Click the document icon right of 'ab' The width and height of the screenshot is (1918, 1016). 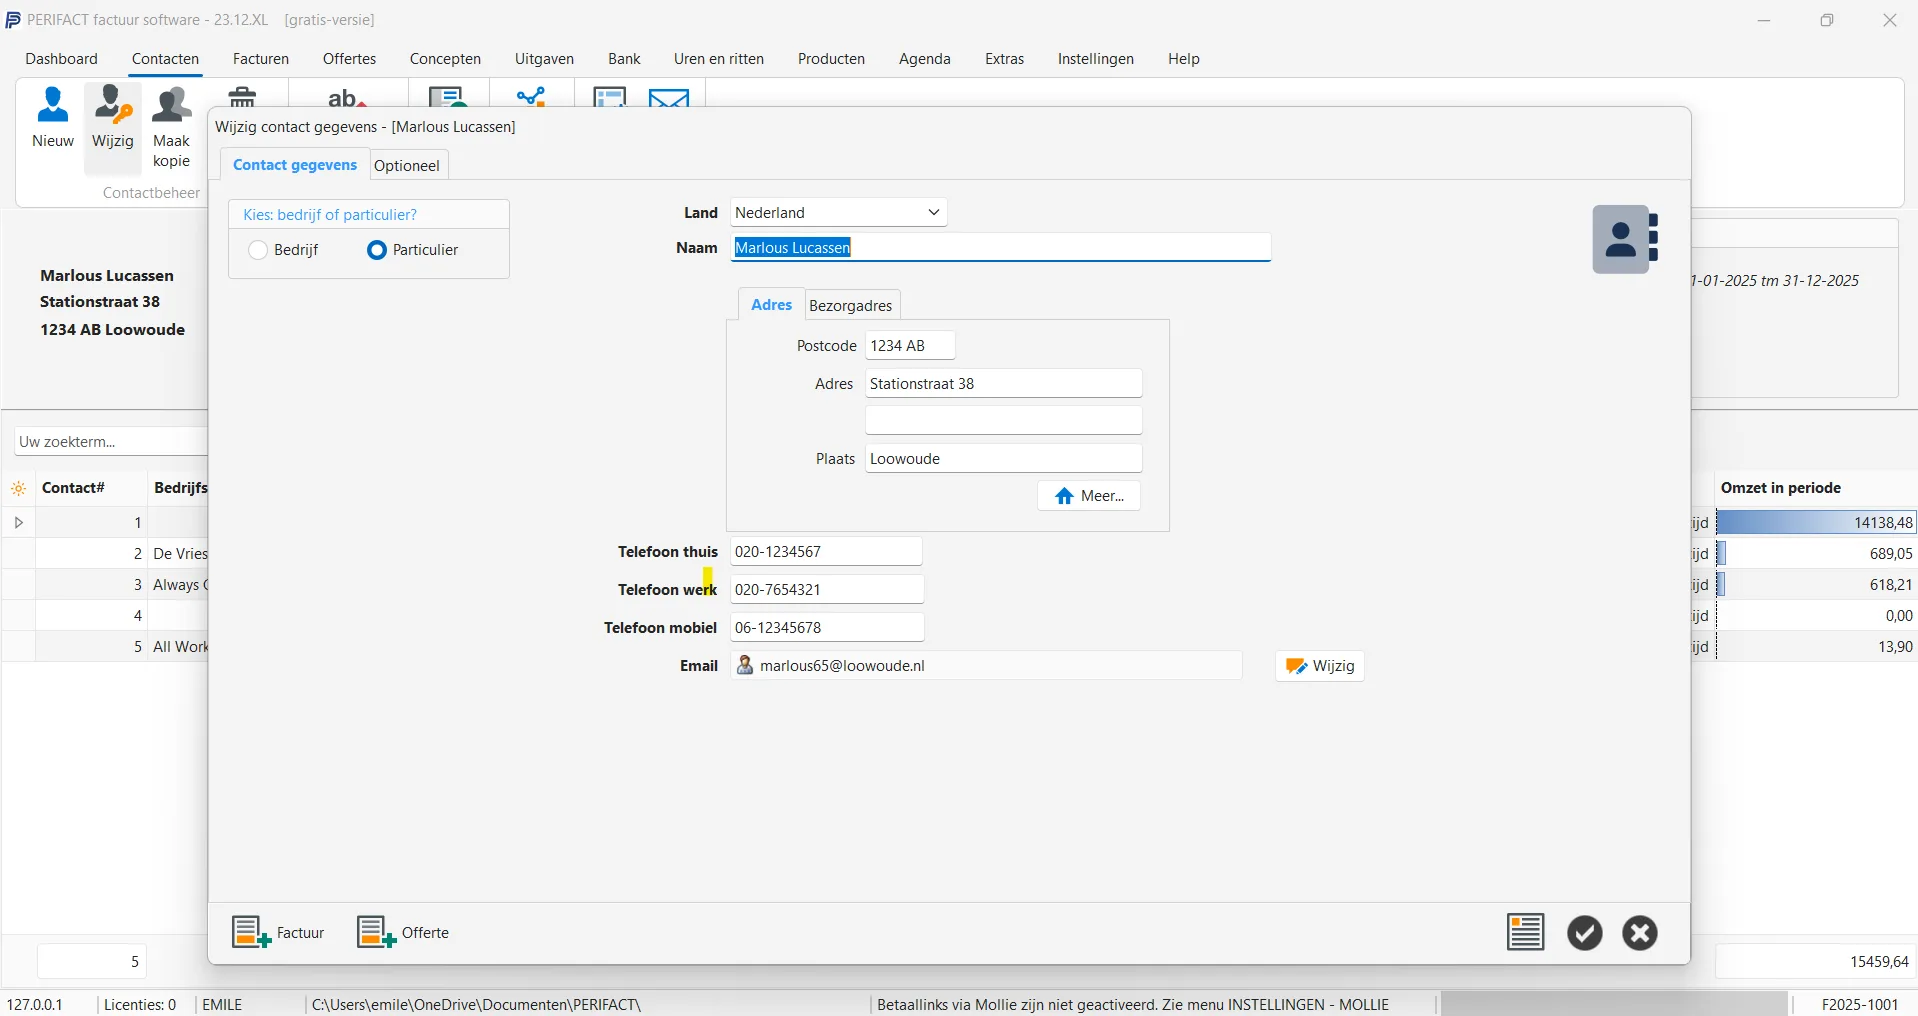coord(448,97)
